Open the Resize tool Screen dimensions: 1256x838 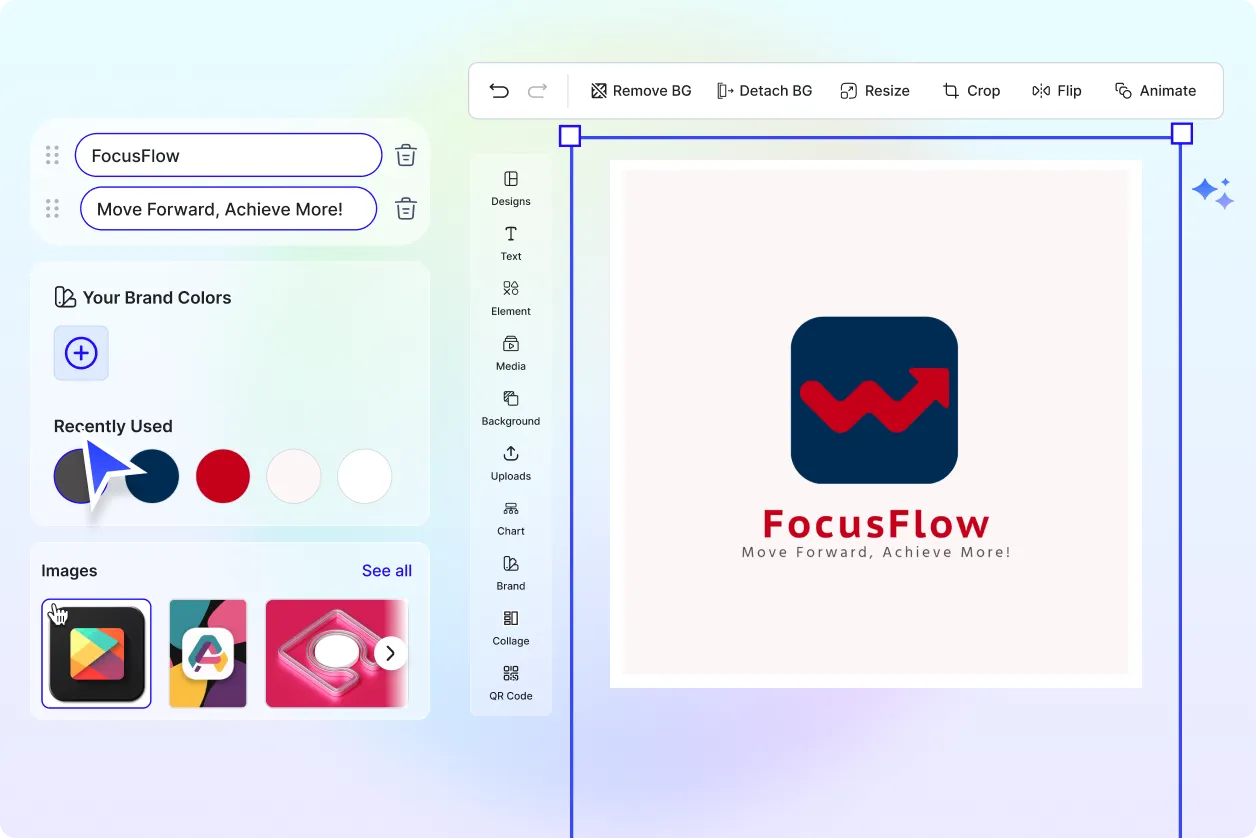(874, 91)
